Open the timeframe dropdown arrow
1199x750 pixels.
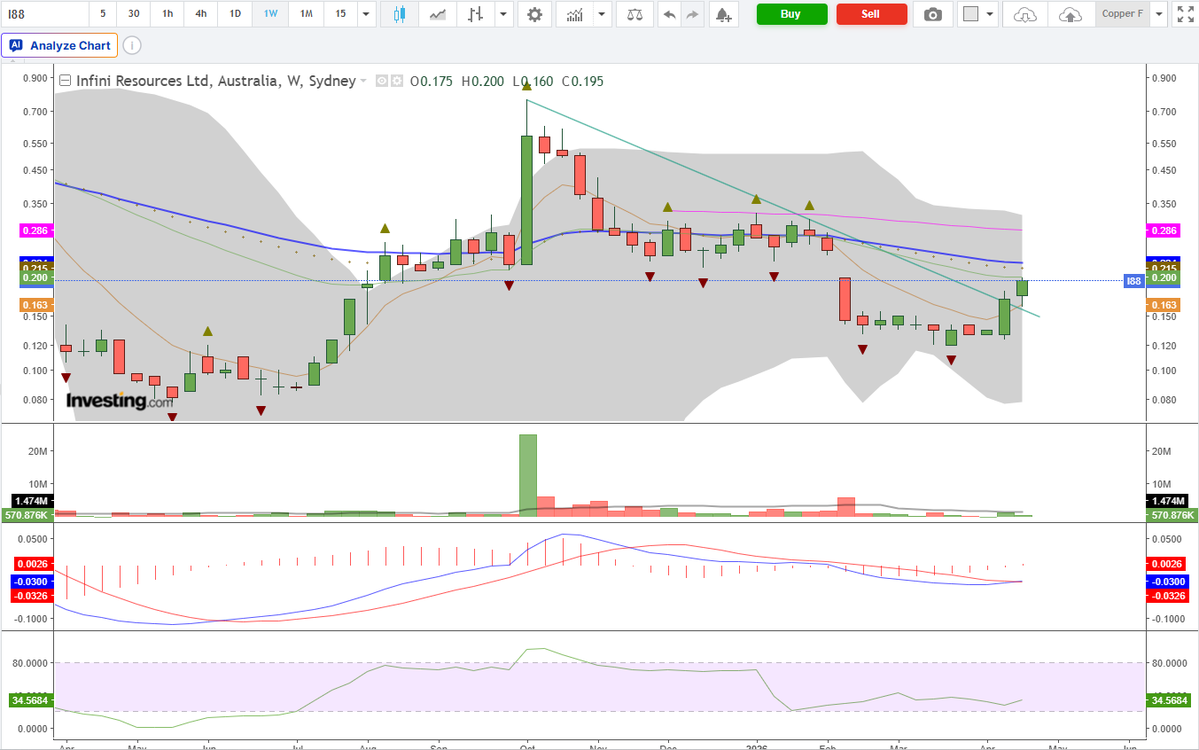366,14
